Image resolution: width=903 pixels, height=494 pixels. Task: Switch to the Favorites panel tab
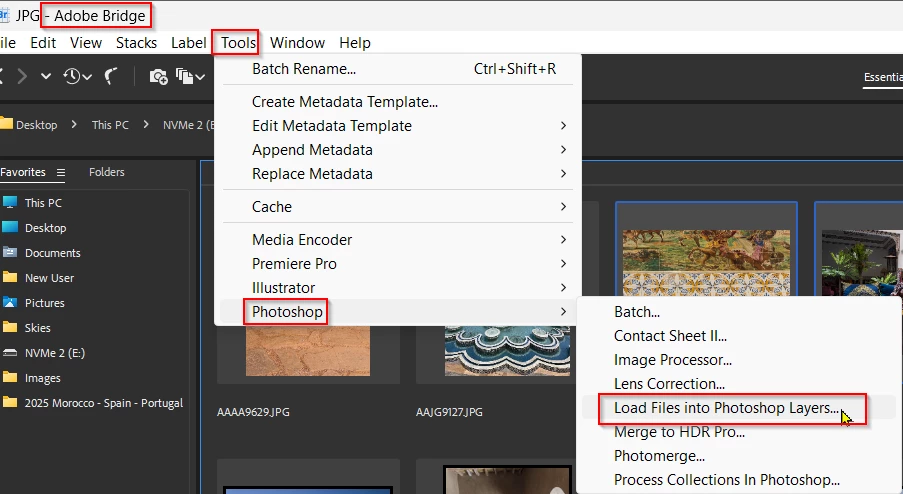click(x=23, y=172)
